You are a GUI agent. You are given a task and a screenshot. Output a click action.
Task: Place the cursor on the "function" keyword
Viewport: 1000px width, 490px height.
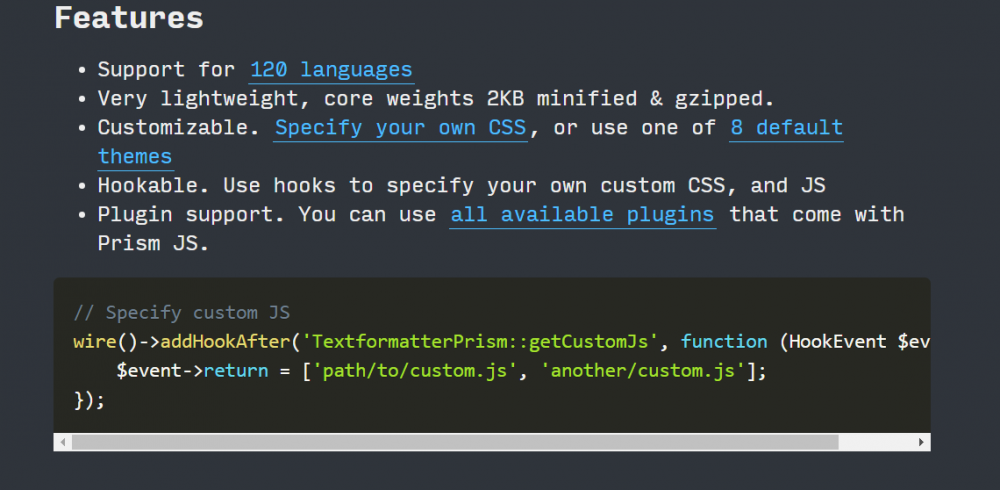point(724,342)
